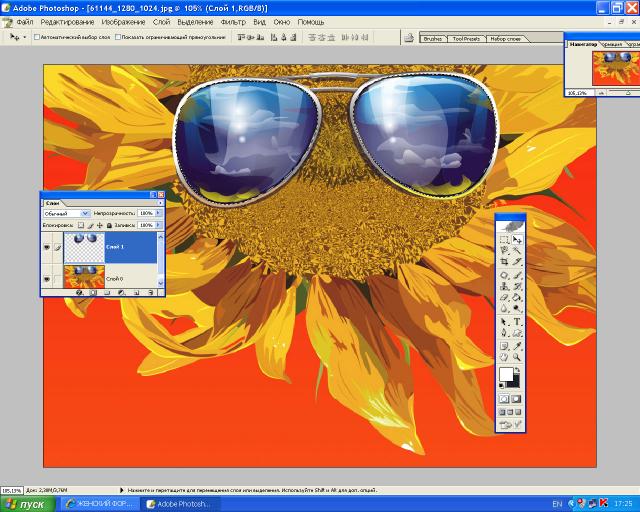This screenshot has height=512, width=640.
Task: Select the Crop tool
Action: 504,261
